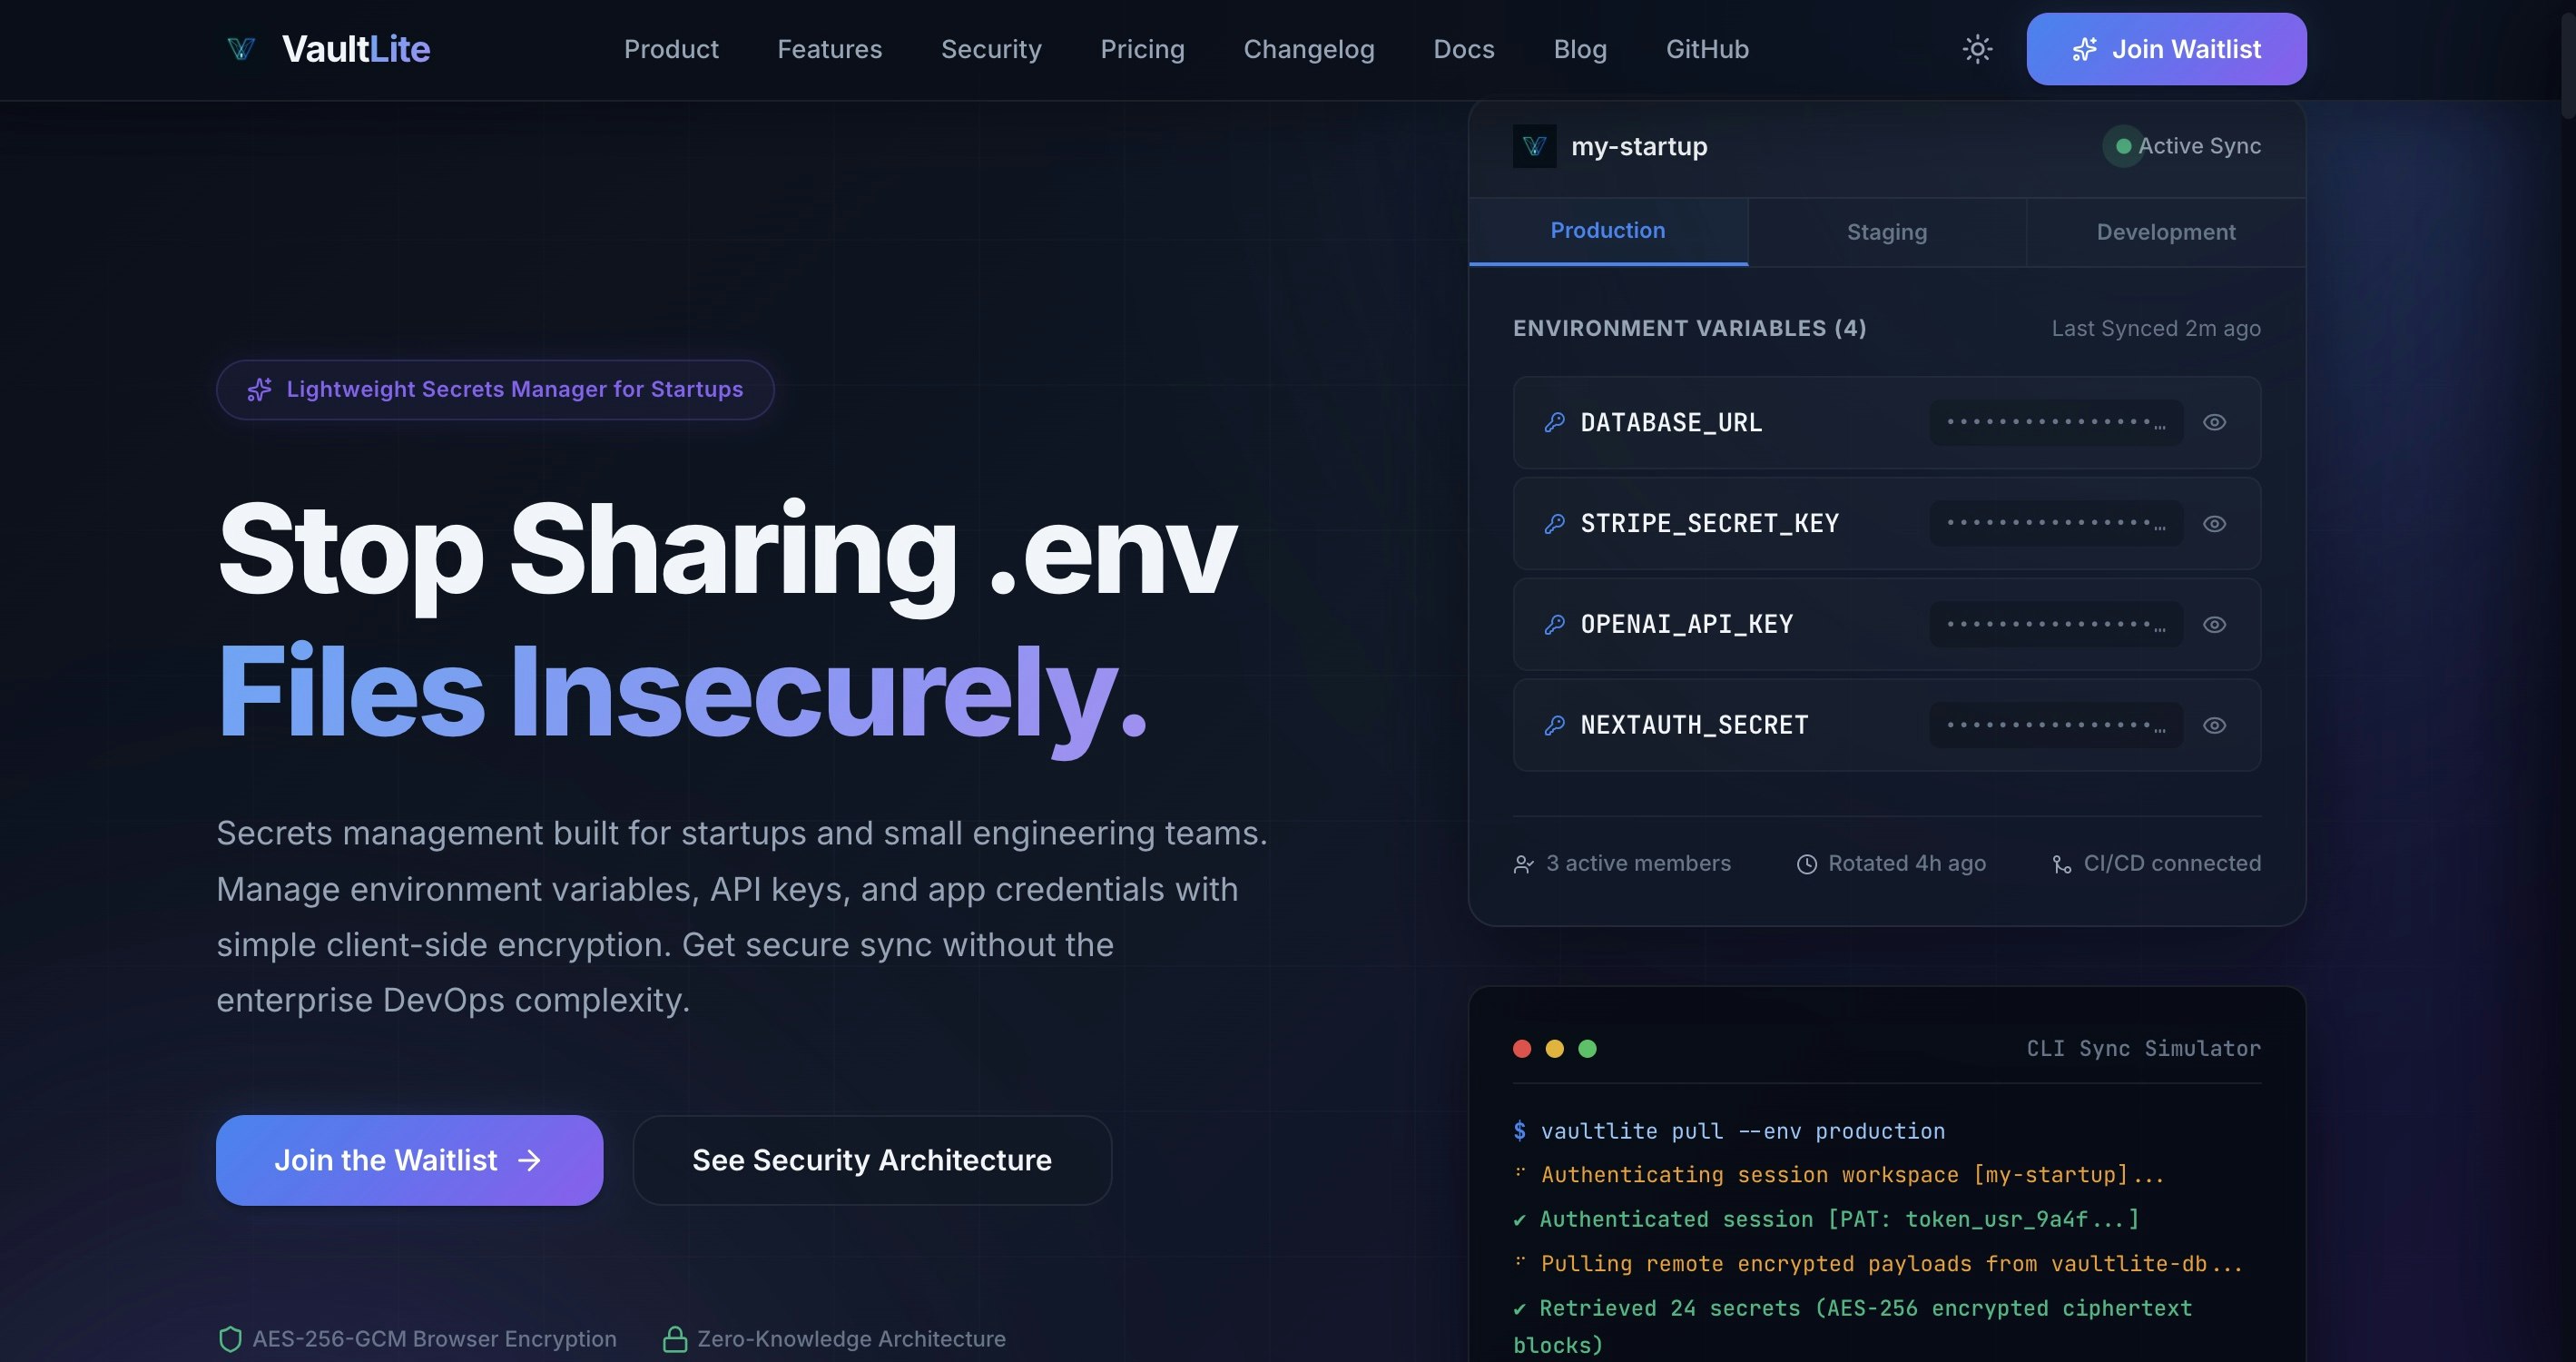Click the STRIPE_SECRET_KEY variable name
The height and width of the screenshot is (1362, 2576).
coord(1709,523)
